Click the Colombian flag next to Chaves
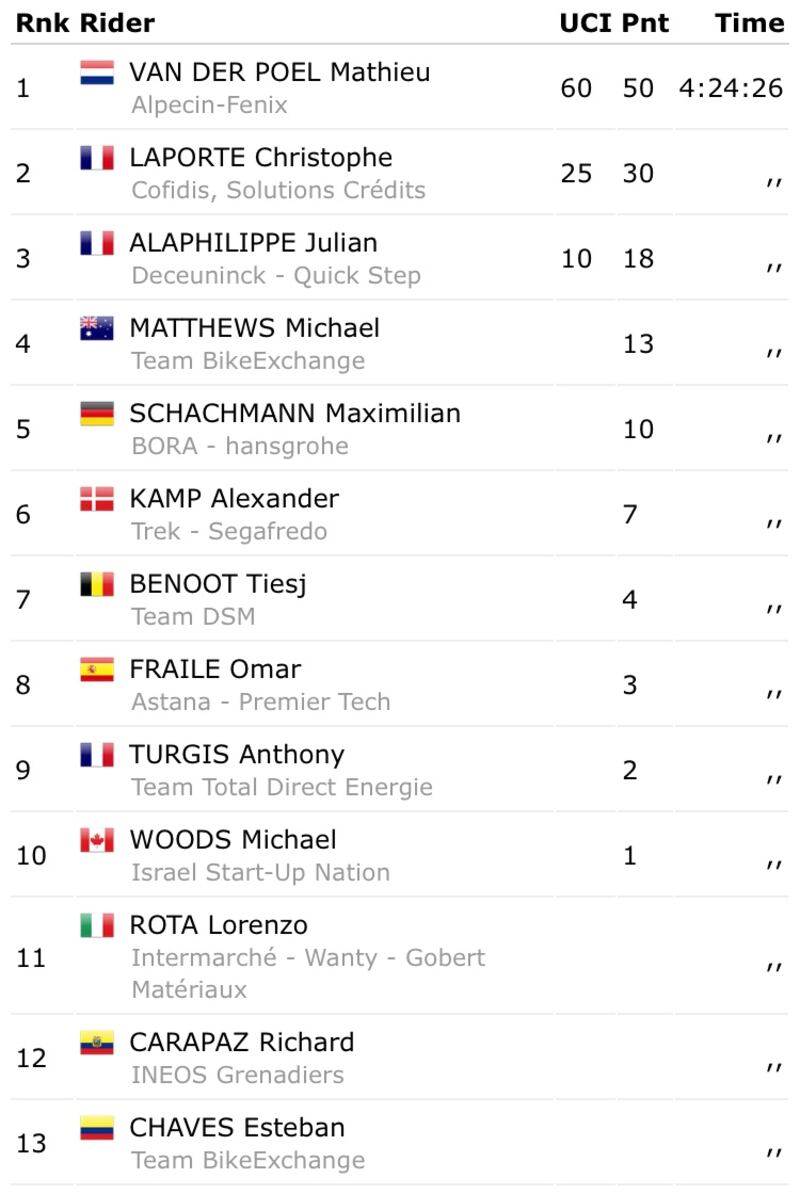Screen dimensions: 800x1194 click(x=97, y=1128)
